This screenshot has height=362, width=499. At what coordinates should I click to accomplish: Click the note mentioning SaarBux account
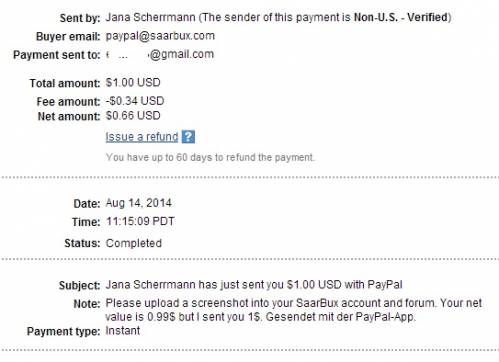coord(294,310)
